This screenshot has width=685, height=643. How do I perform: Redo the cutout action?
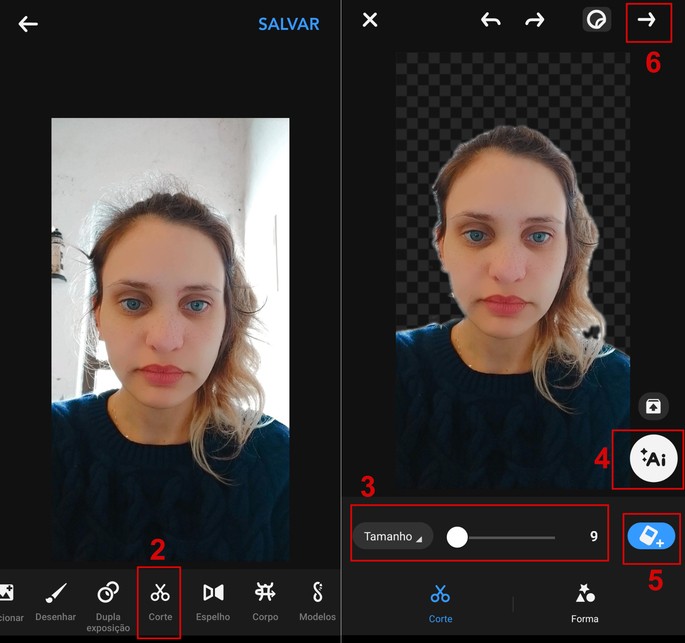click(x=535, y=21)
